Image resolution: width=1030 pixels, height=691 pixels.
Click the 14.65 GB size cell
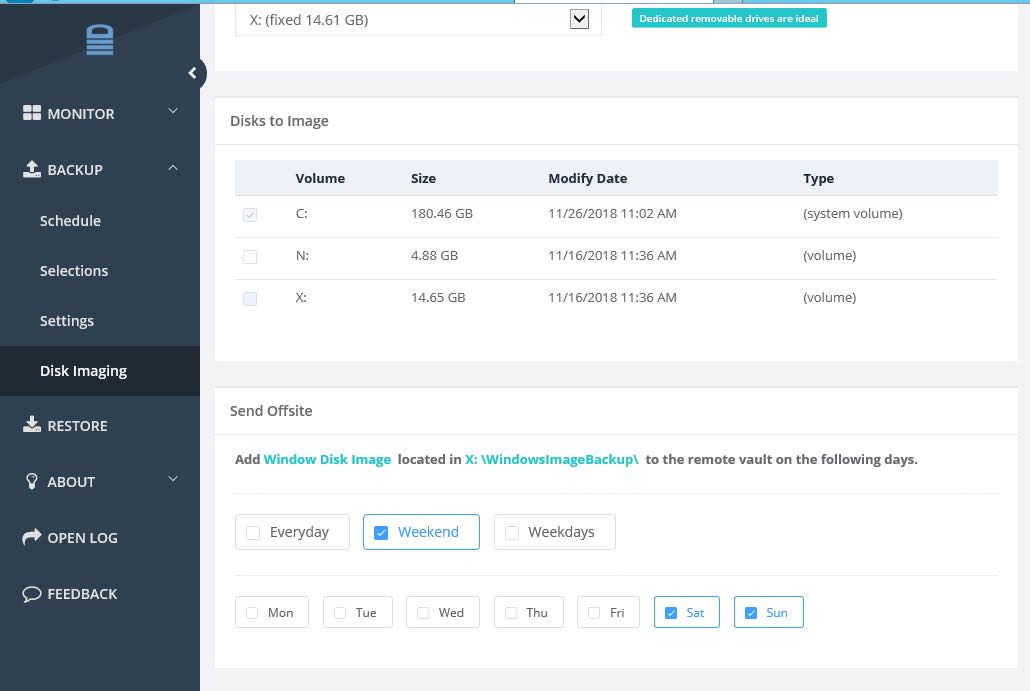(438, 298)
